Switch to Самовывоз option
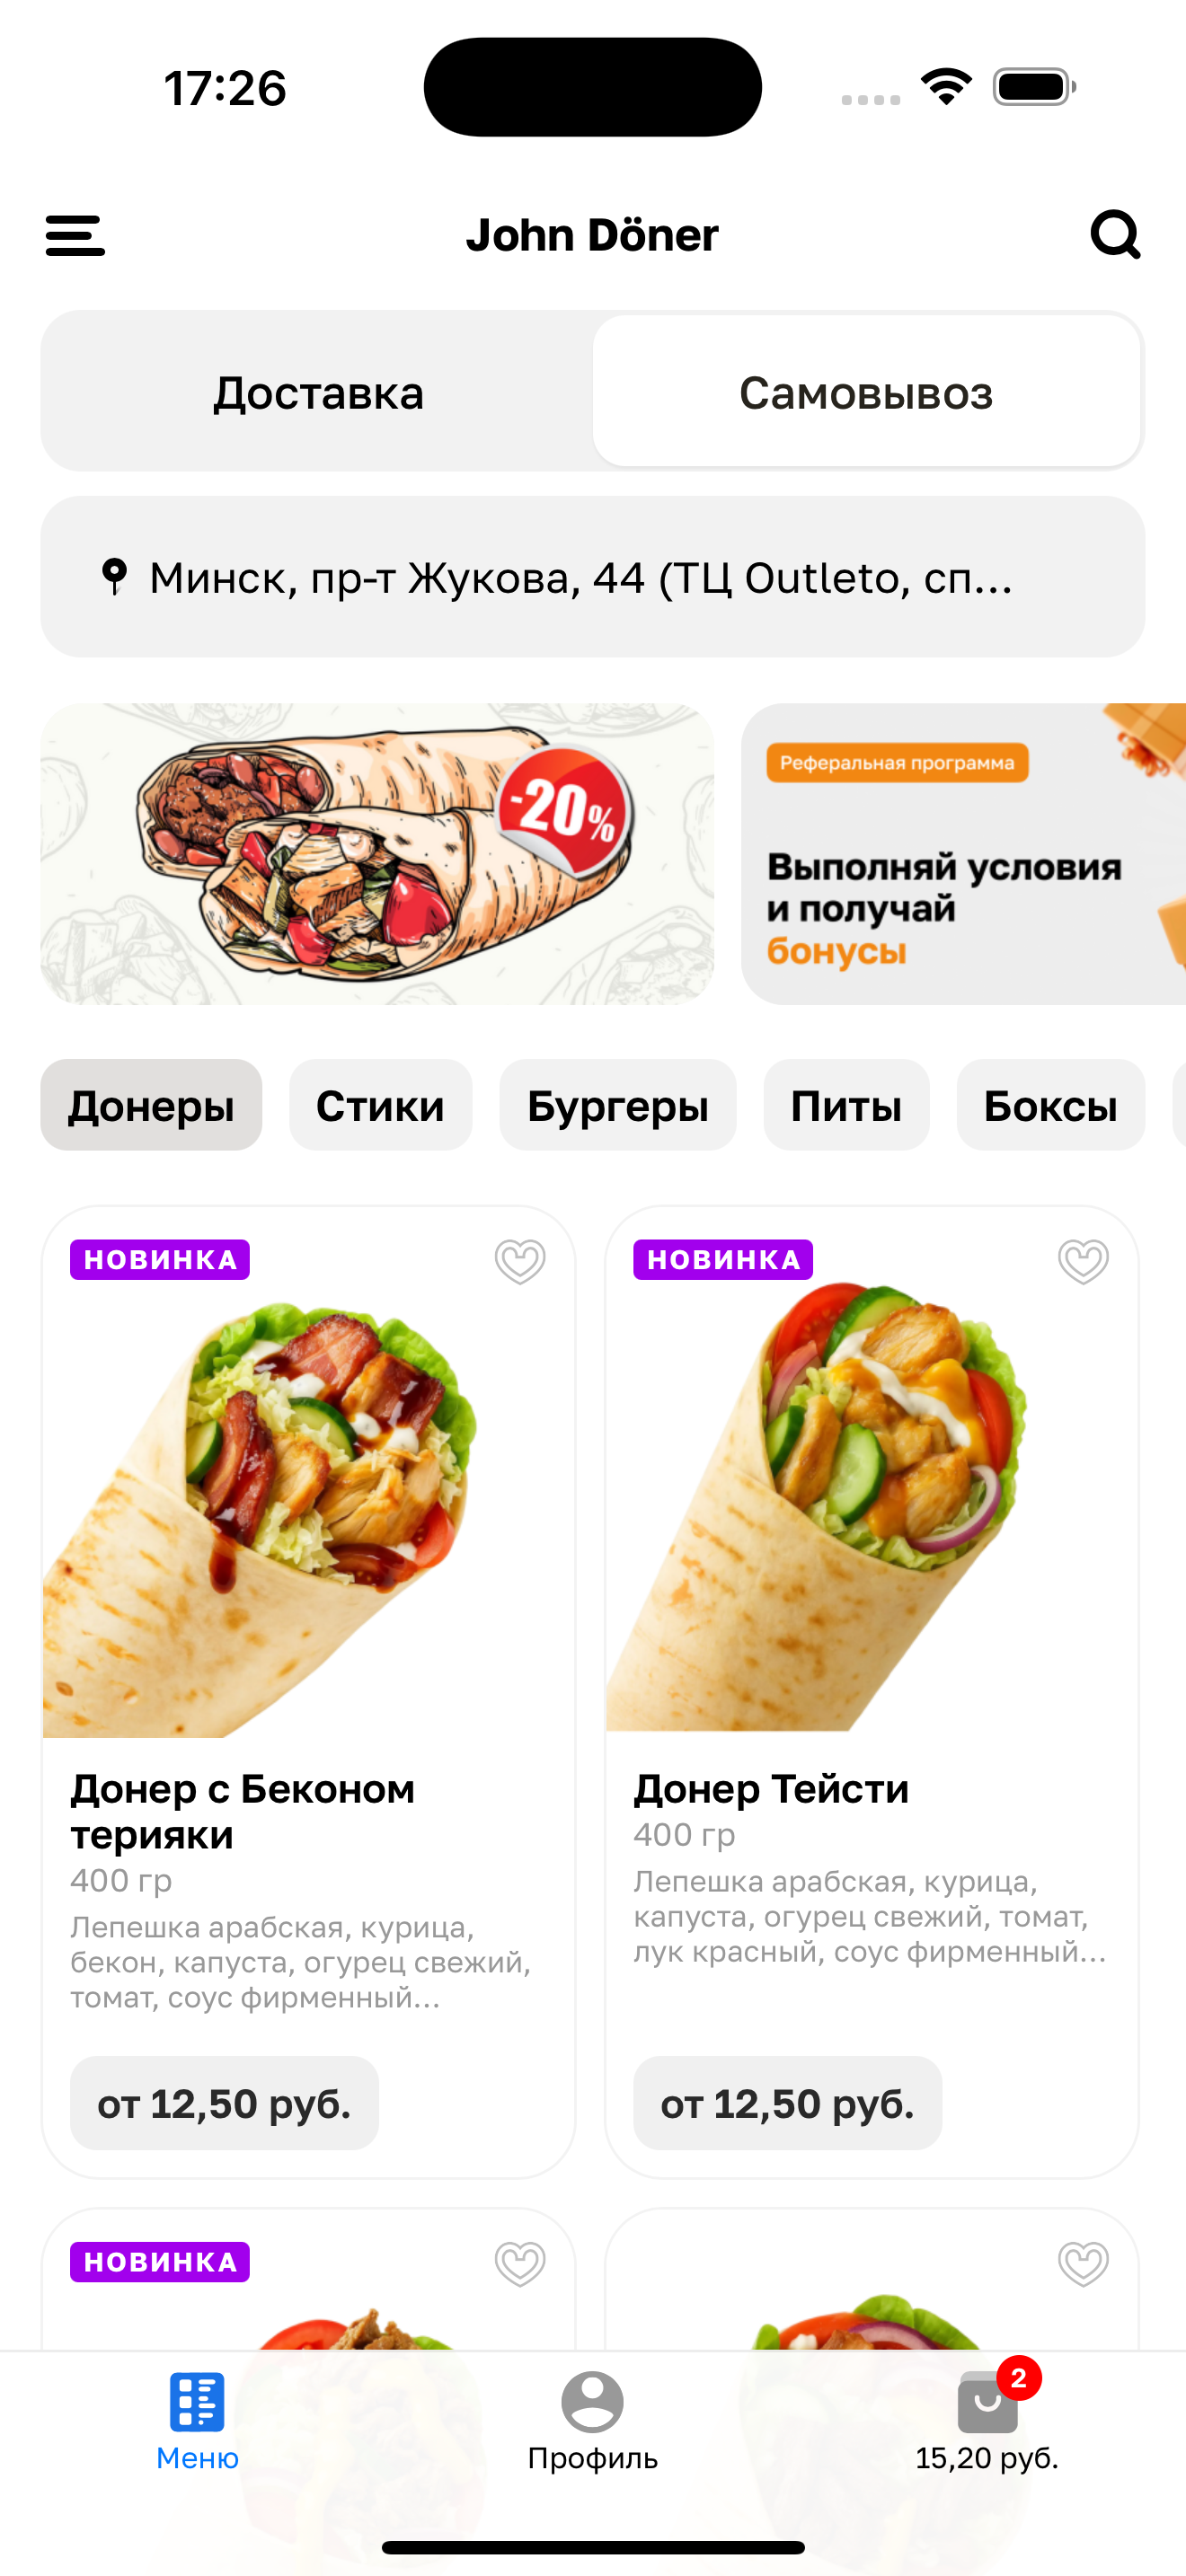The width and height of the screenshot is (1186, 2576). [x=866, y=392]
